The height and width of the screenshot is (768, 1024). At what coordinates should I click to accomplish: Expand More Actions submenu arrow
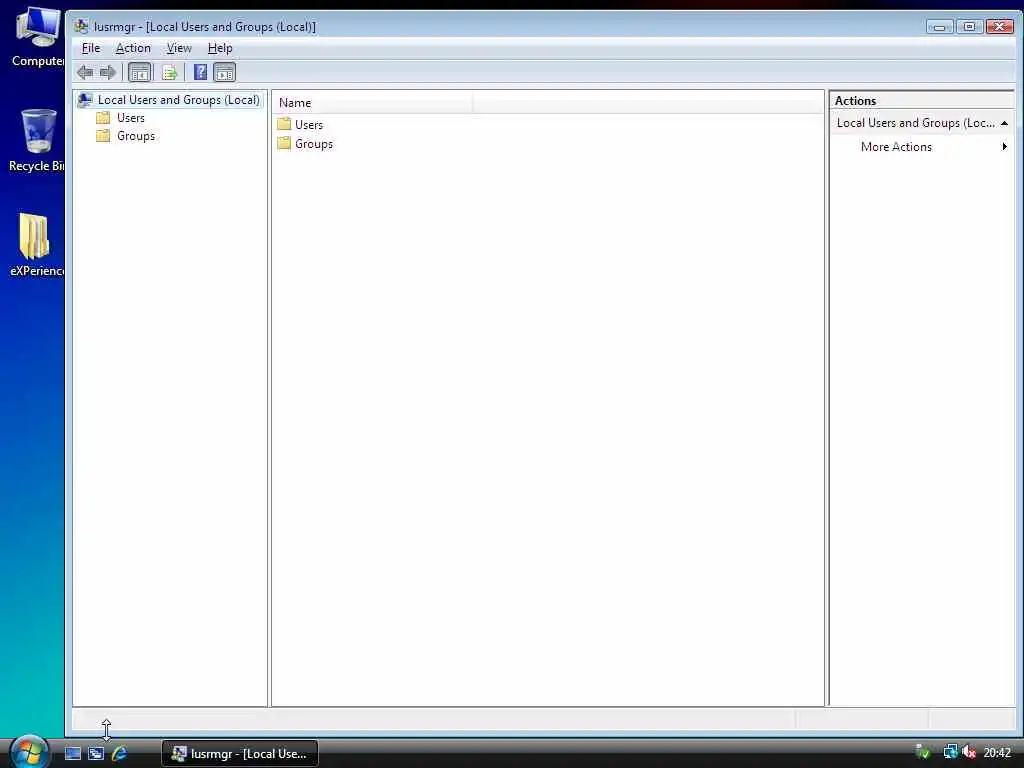(x=1004, y=147)
